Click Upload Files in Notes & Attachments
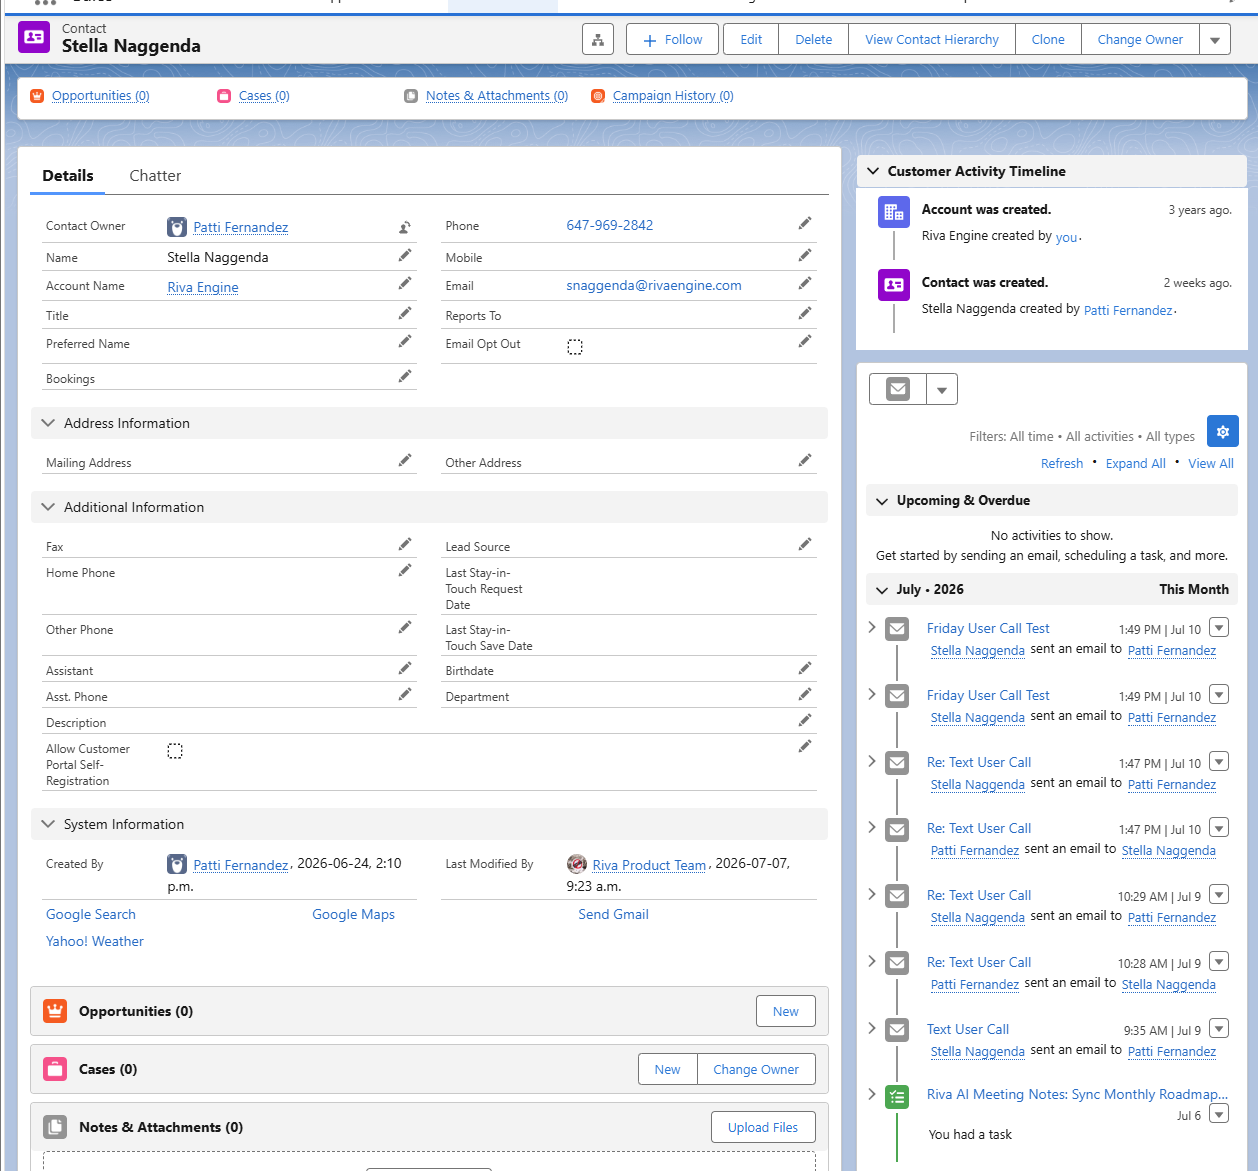This screenshot has height=1171, width=1258. coord(763,1127)
